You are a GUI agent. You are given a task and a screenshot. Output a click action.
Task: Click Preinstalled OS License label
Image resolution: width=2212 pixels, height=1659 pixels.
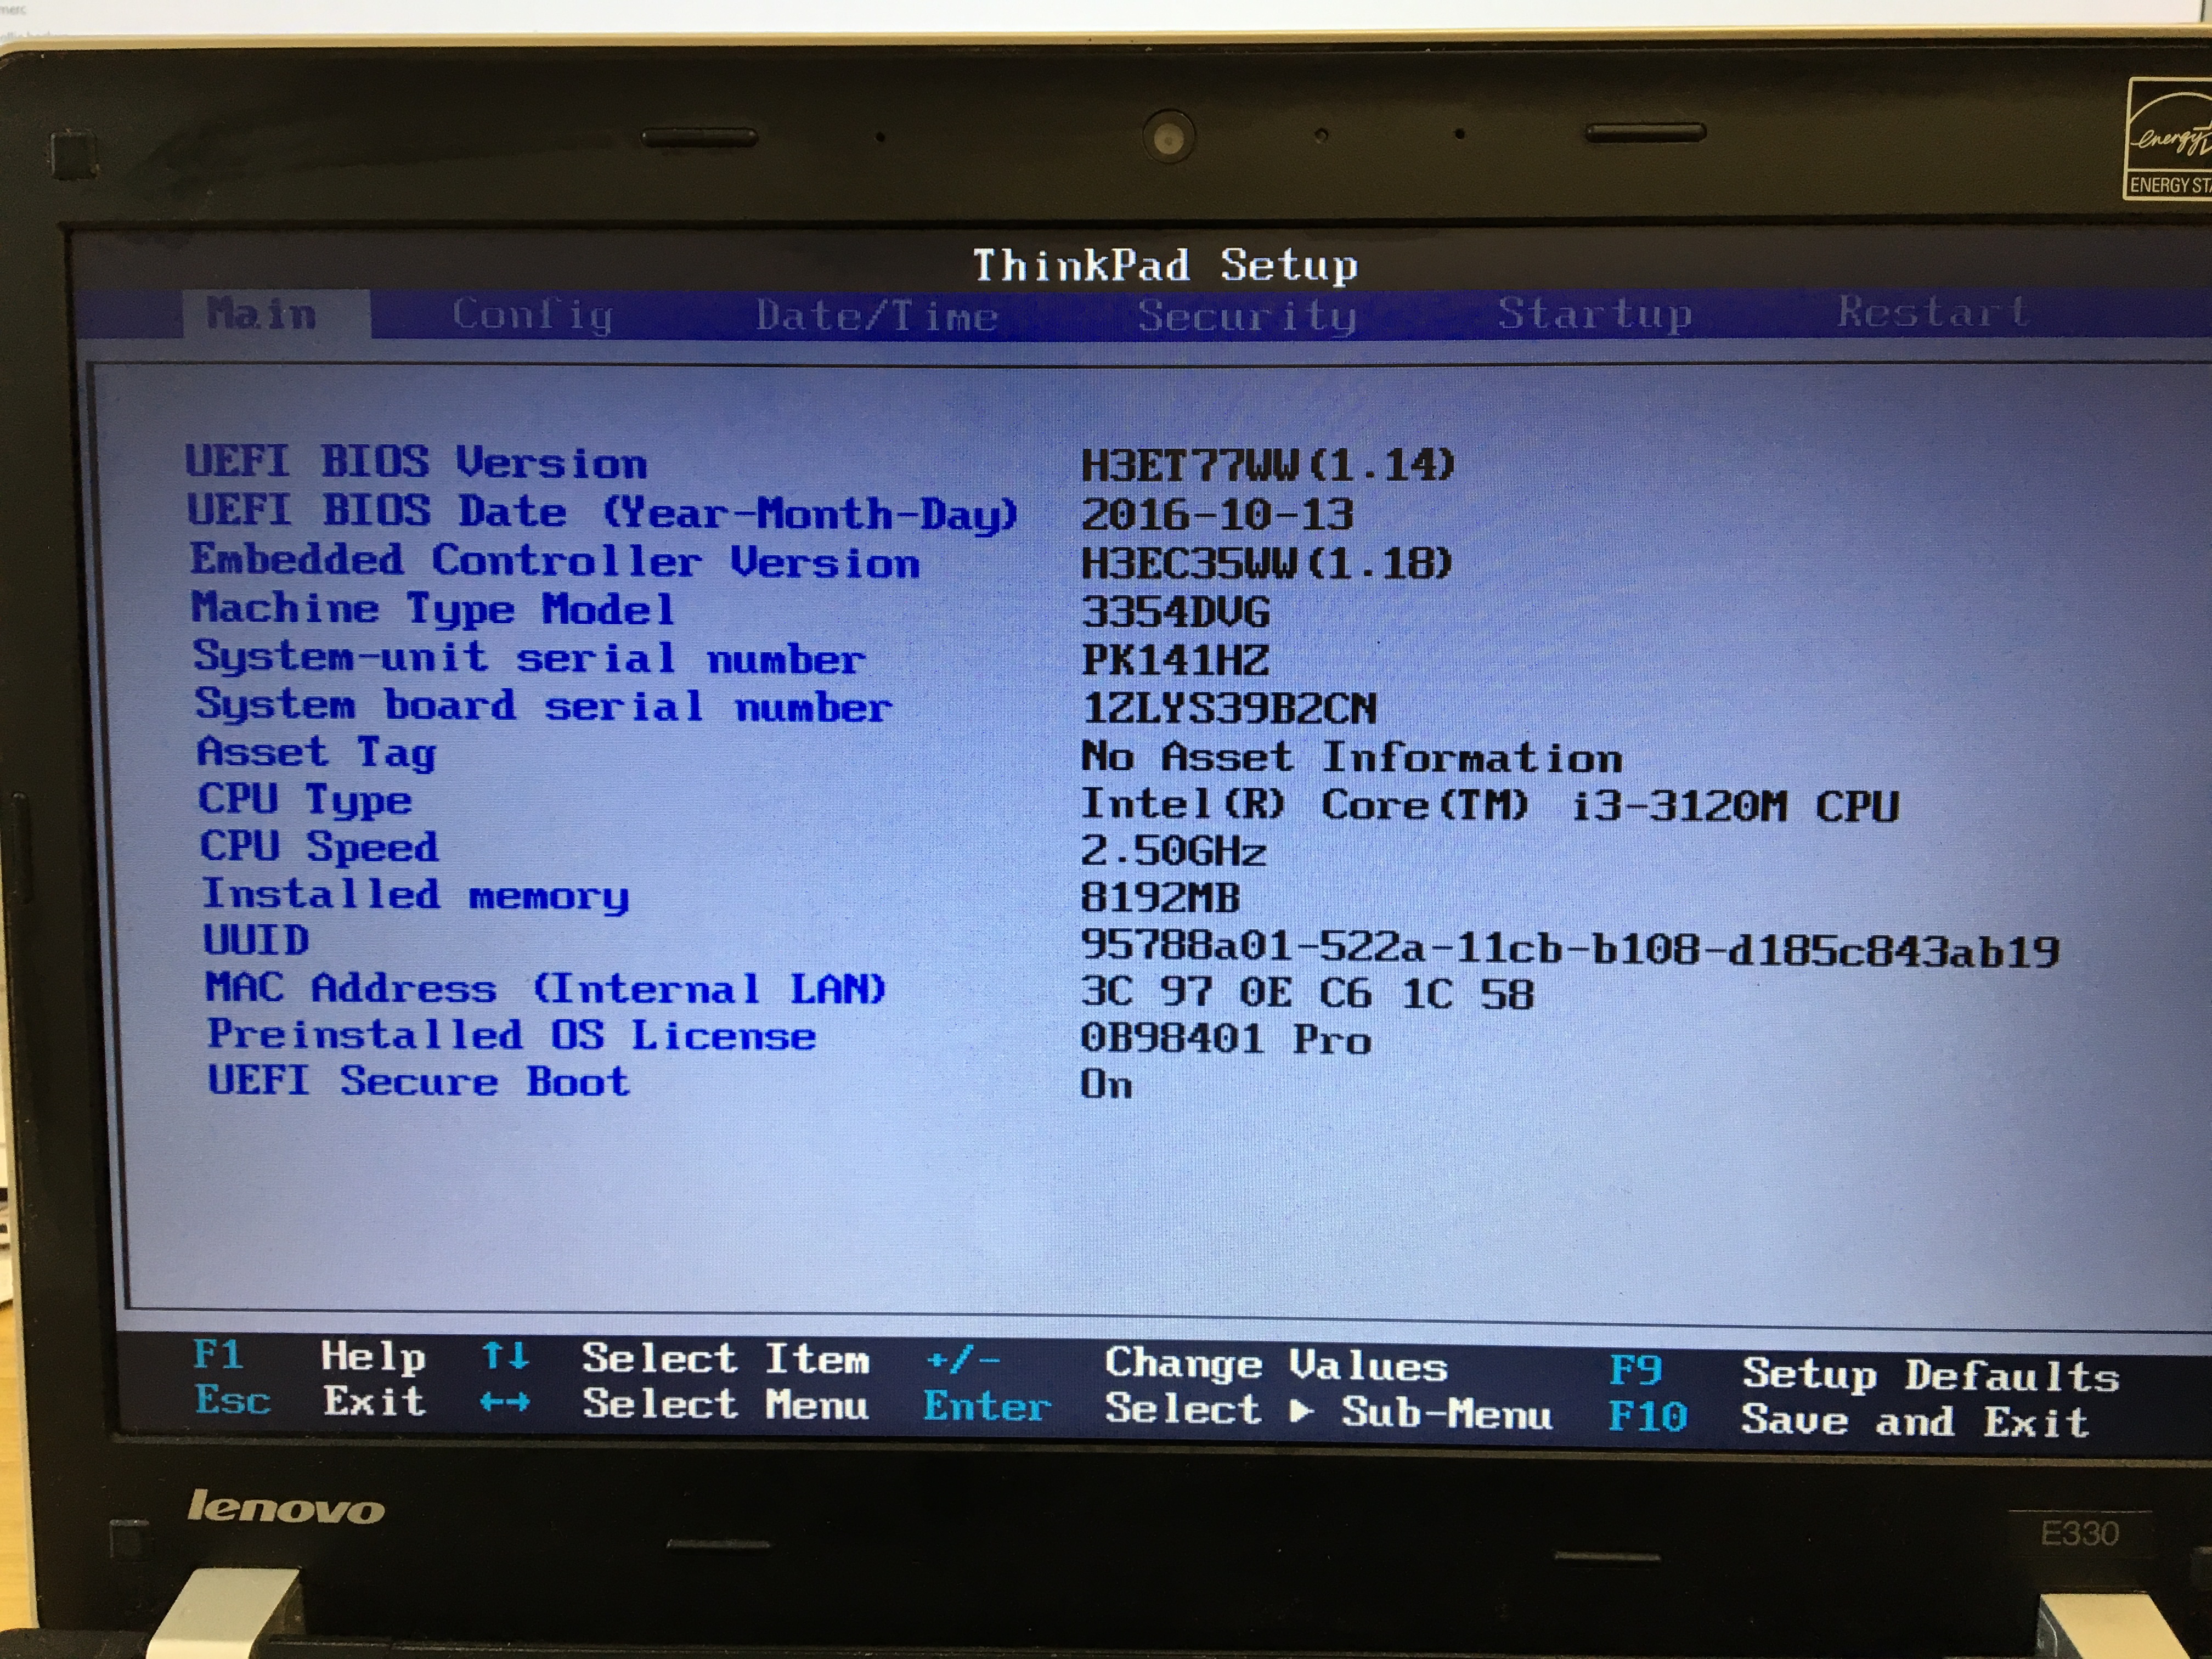pyautogui.click(x=512, y=1035)
